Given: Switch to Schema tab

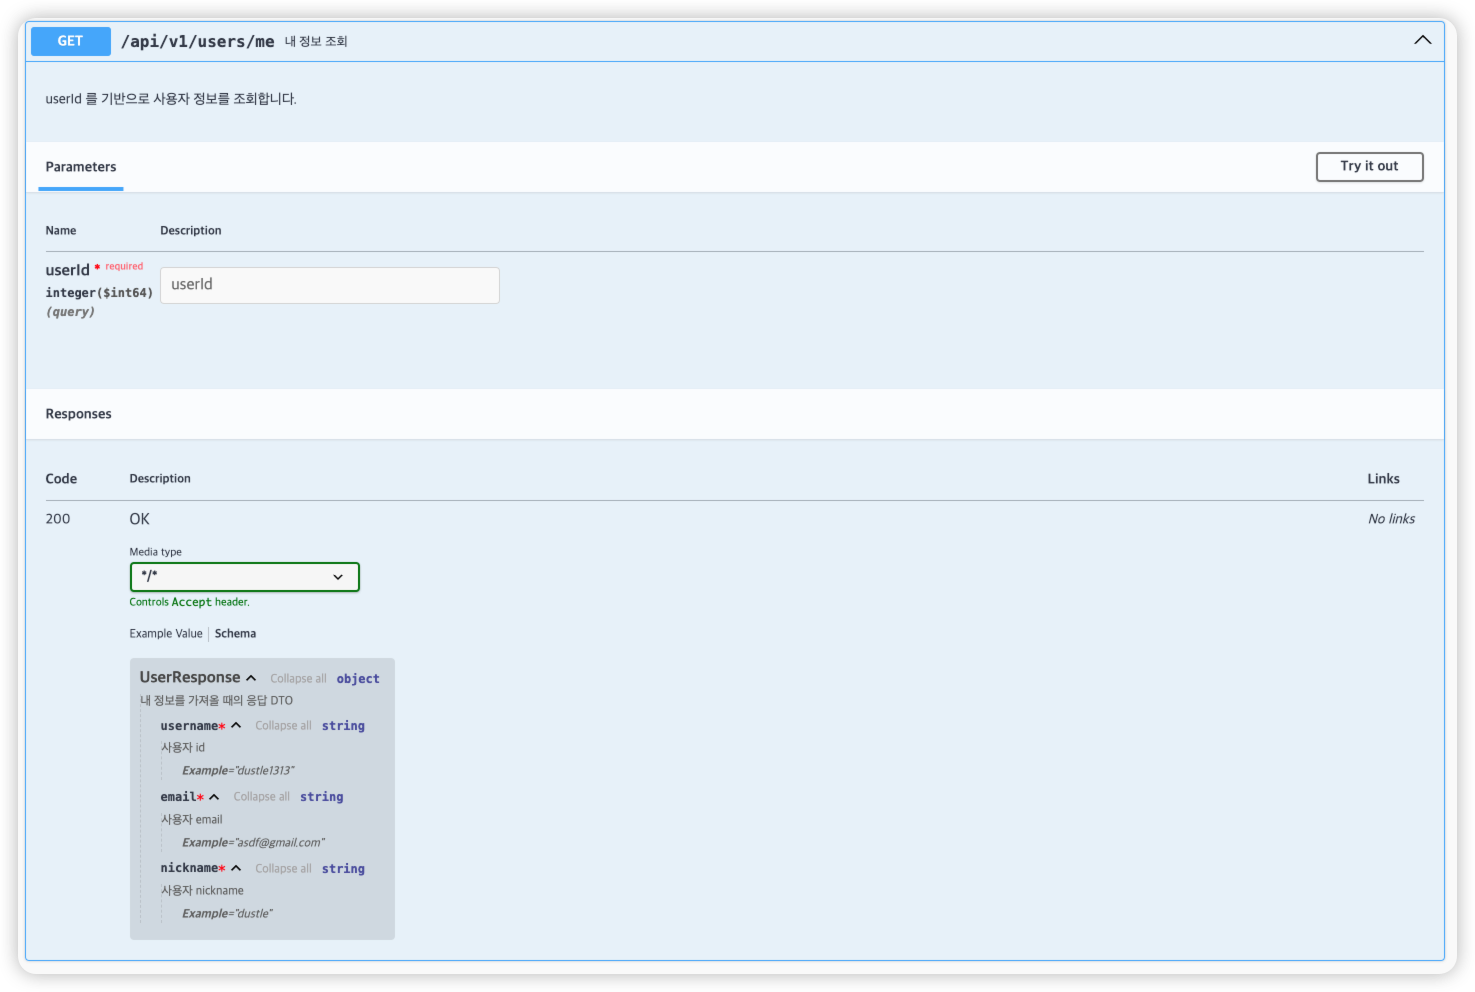Looking at the screenshot, I should pyautogui.click(x=235, y=634).
